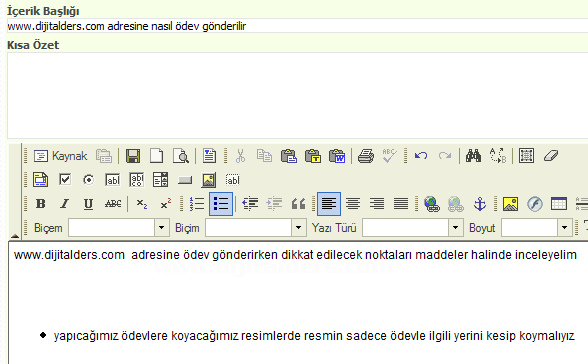Viewport: 588px width, 364px height.
Task: Click the Preview magnifier page icon
Action: tap(181, 156)
